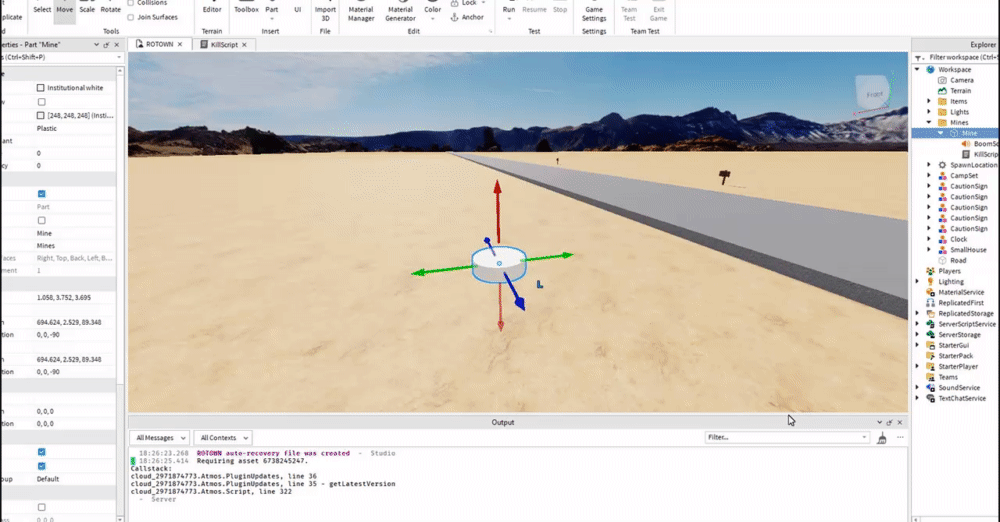Open Game Settings
Viewport: 1000px width, 522px height.
(x=594, y=12)
